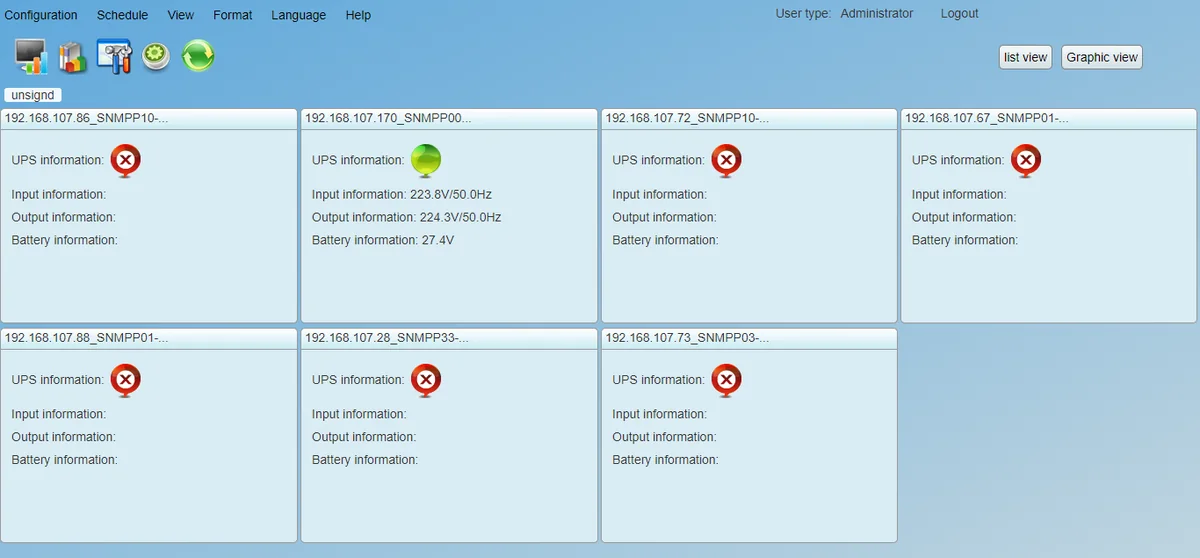The height and width of the screenshot is (558, 1200).
Task: Select device header 192.168.107.28_SNMPP33
Action: (449, 338)
